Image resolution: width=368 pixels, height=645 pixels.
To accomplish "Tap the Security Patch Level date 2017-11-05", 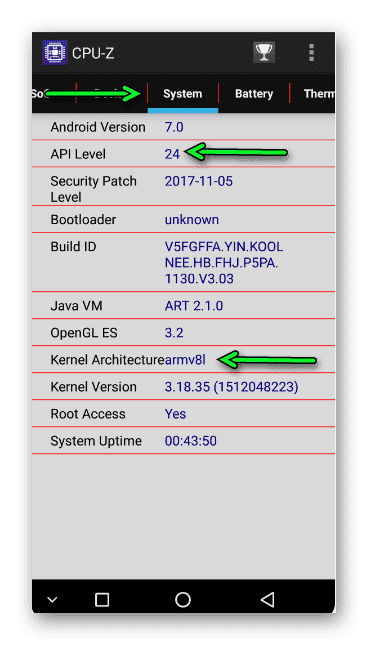I will click(199, 181).
